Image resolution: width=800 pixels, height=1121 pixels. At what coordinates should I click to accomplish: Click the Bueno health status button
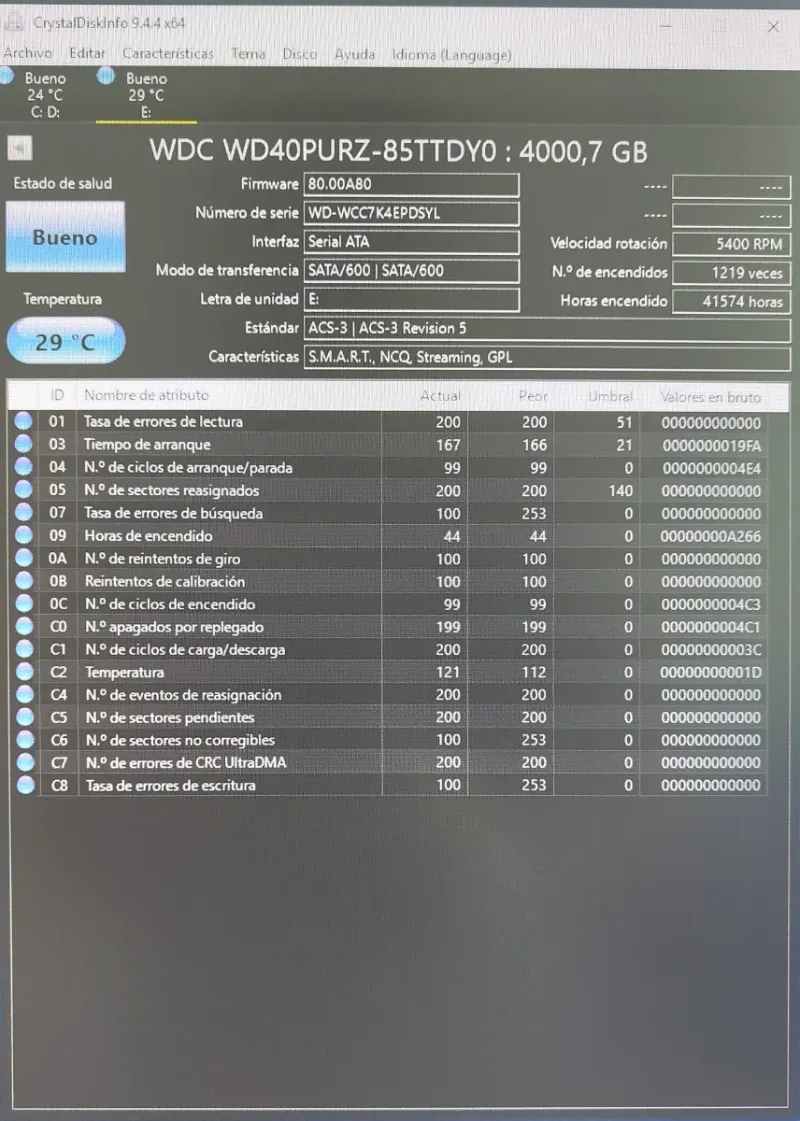65,237
